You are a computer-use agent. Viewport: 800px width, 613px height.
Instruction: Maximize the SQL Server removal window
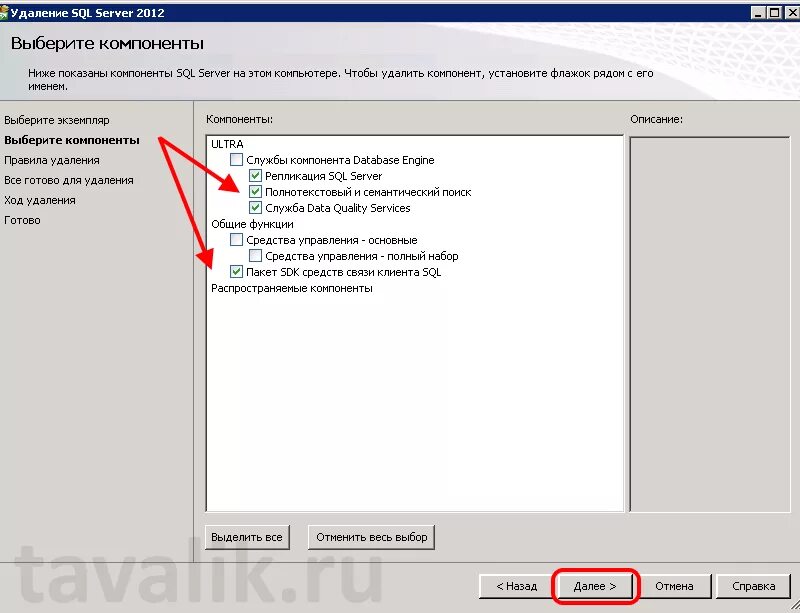(x=774, y=13)
